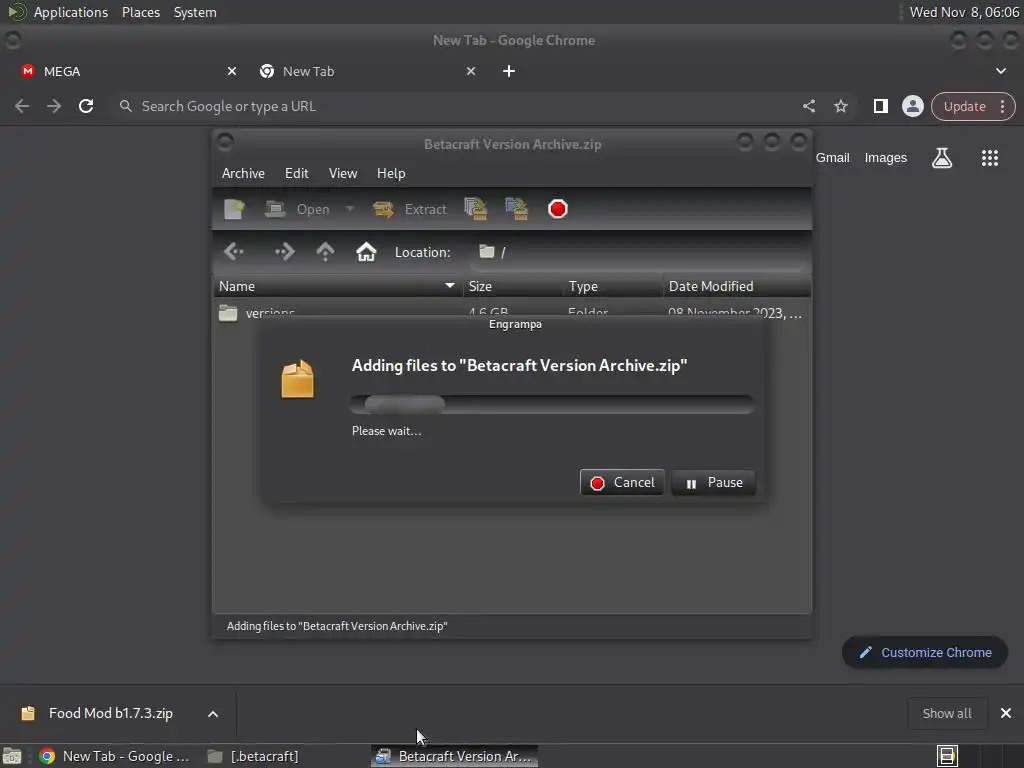
Task: Click the add folder toolbar icon
Action: tap(517, 209)
